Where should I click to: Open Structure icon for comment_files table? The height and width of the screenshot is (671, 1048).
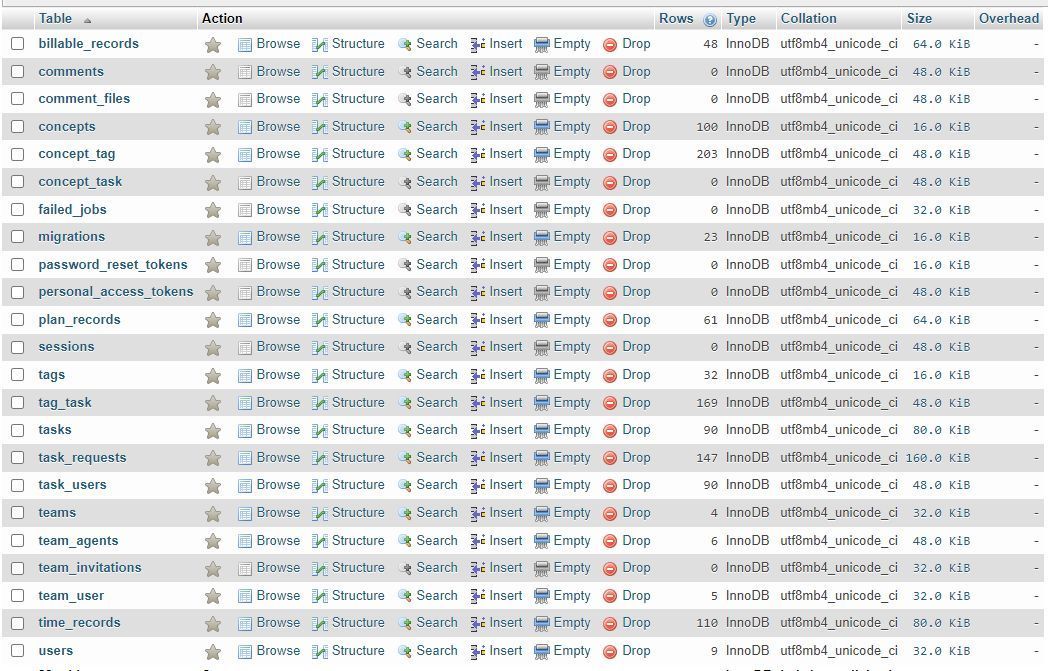point(320,100)
